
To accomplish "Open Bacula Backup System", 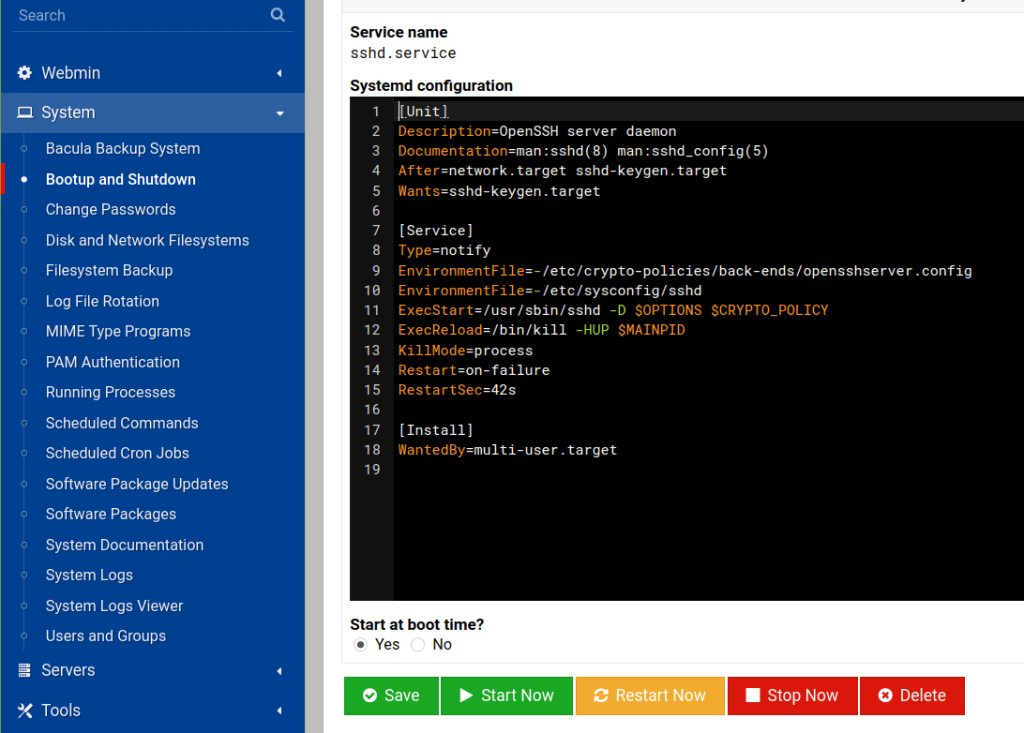I will [x=123, y=148].
